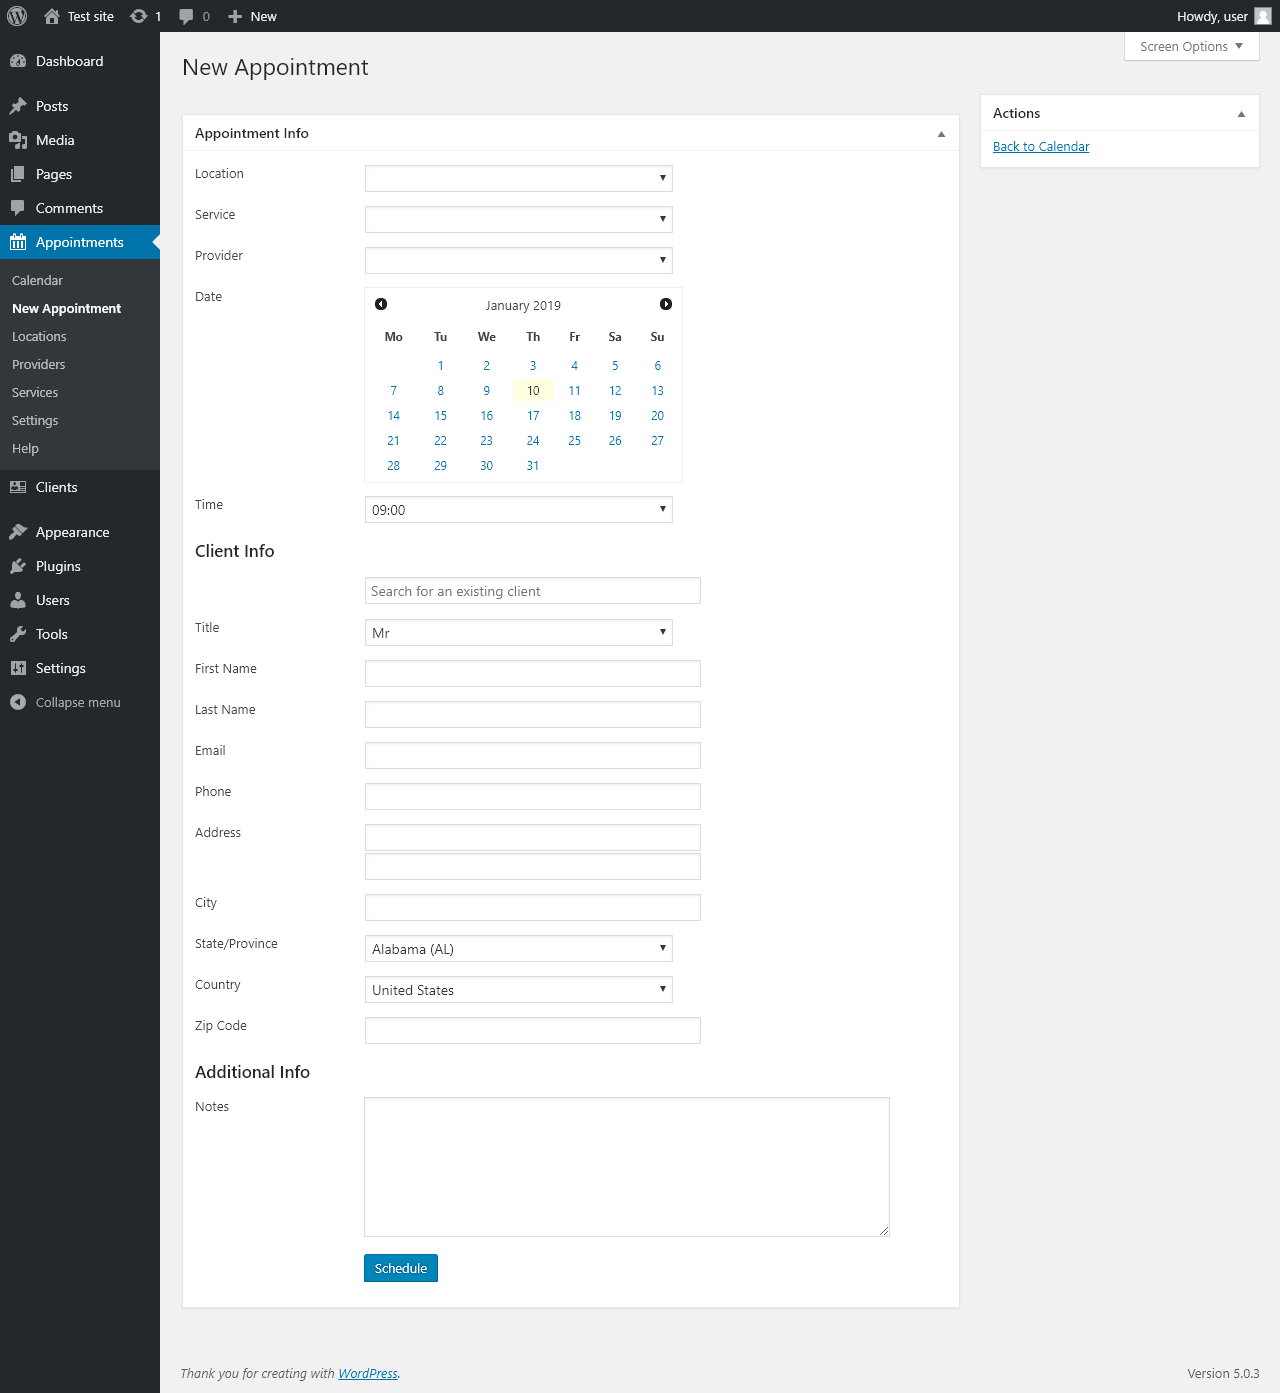Viewport: 1280px width, 1393px height.
Task: Click the Plugins plug icon
Action: (x=18, y=566)
